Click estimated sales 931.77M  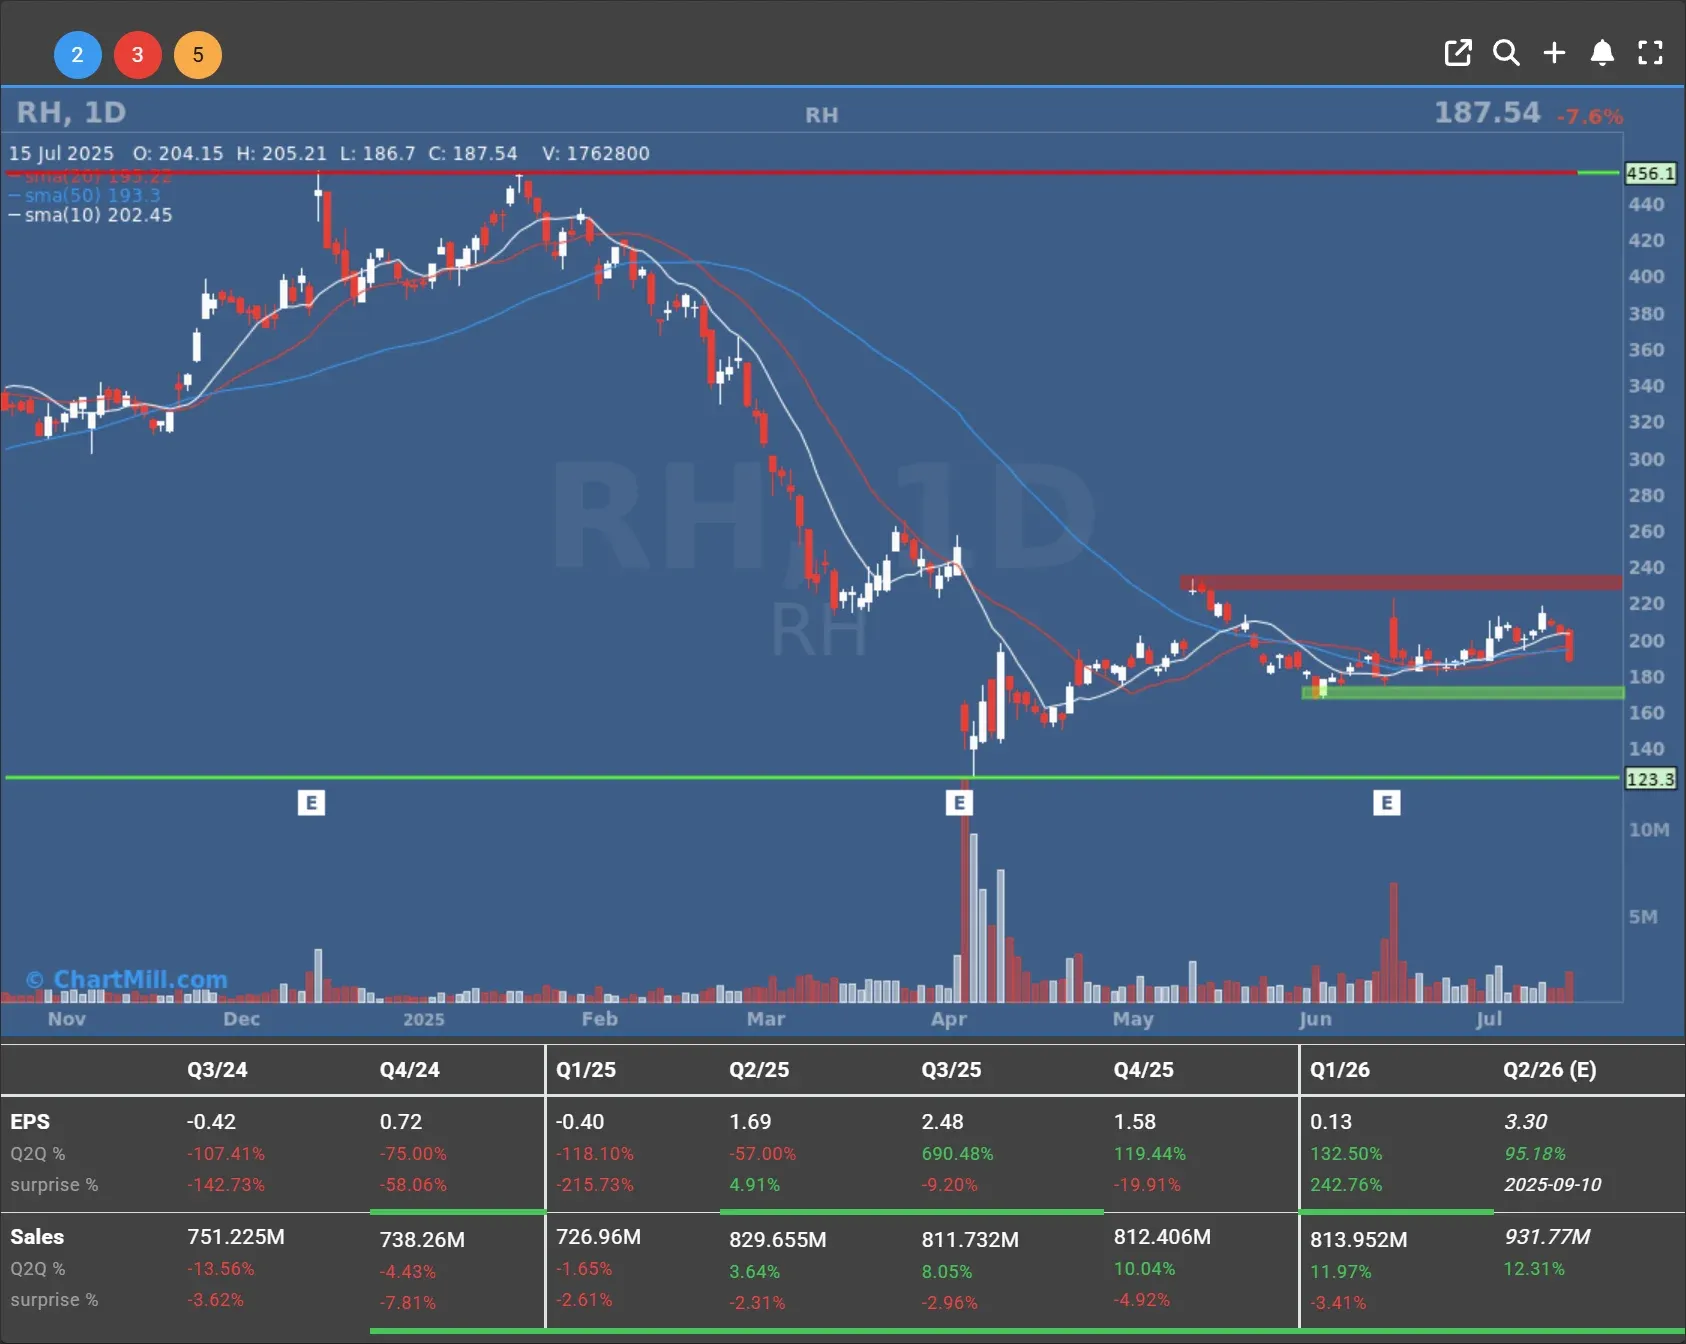1547,1237
